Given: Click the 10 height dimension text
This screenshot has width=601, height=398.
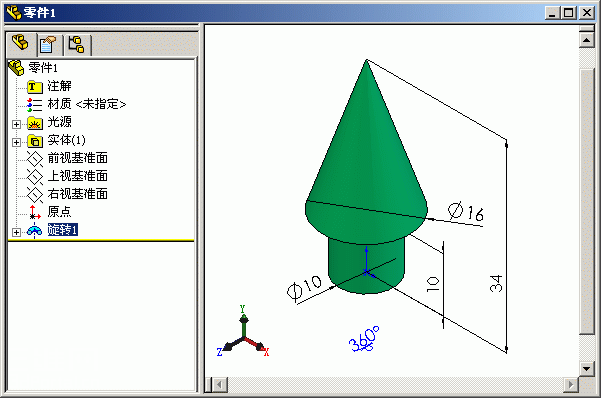Looking at the screenshot, I should click(x=433, y=285).
